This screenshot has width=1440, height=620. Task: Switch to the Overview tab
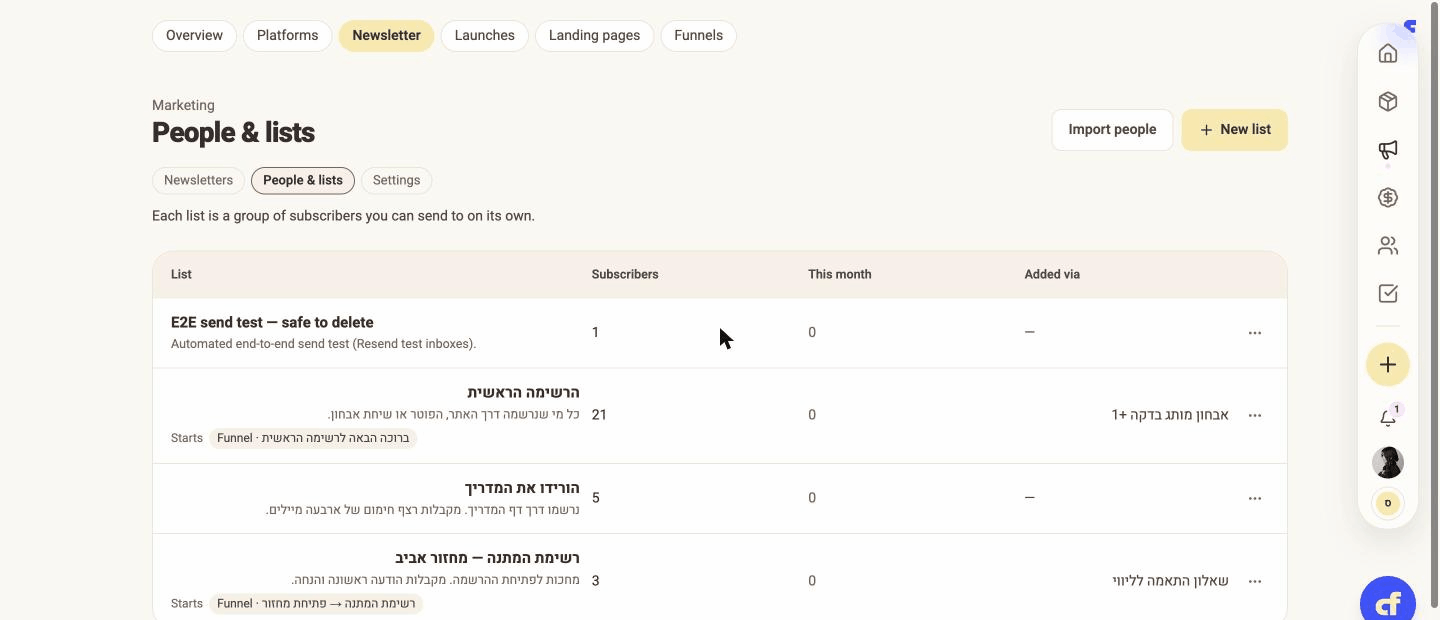tap(194, 36)
